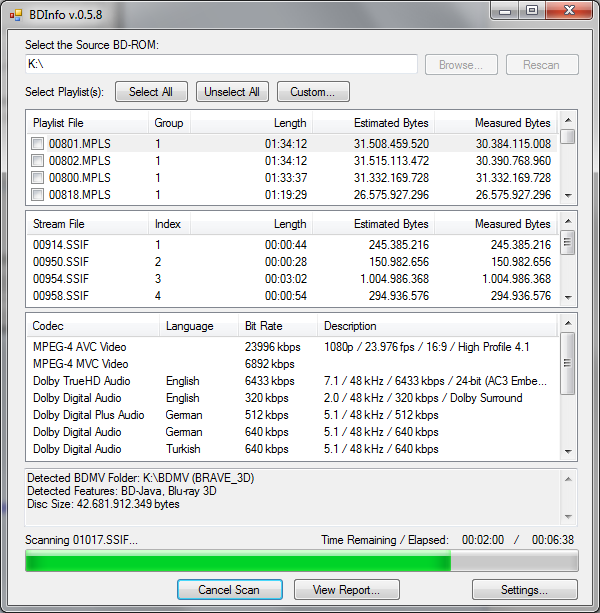Image resolution: width=600 pixels, height=613 pixels.
Task: Enable the 00800.MPLS playlist checkbox
Action: (37, 178)
